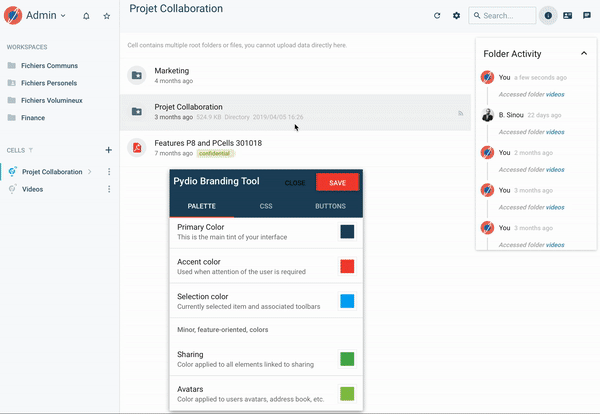Open the Admin user menu dropdown

46,15
